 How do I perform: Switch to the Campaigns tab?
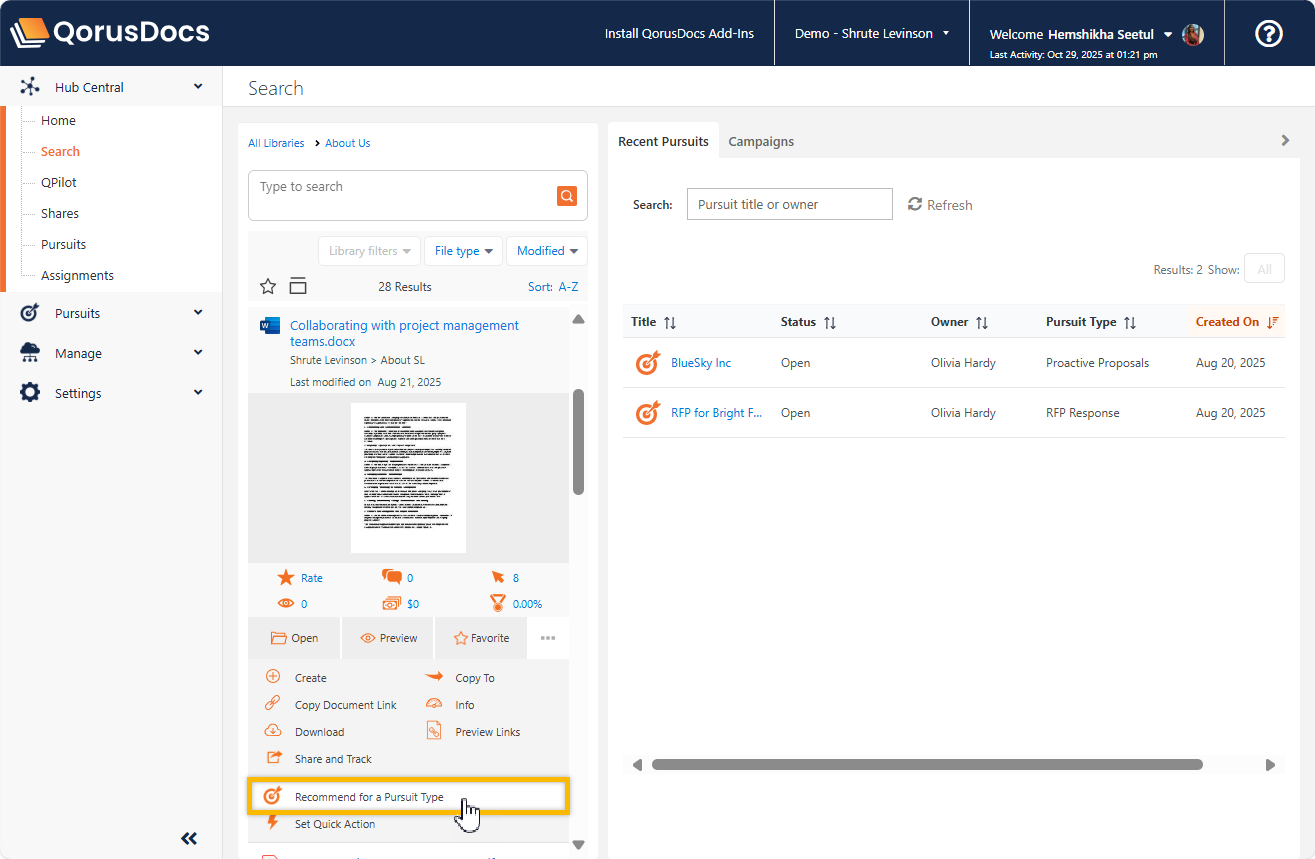761,141
